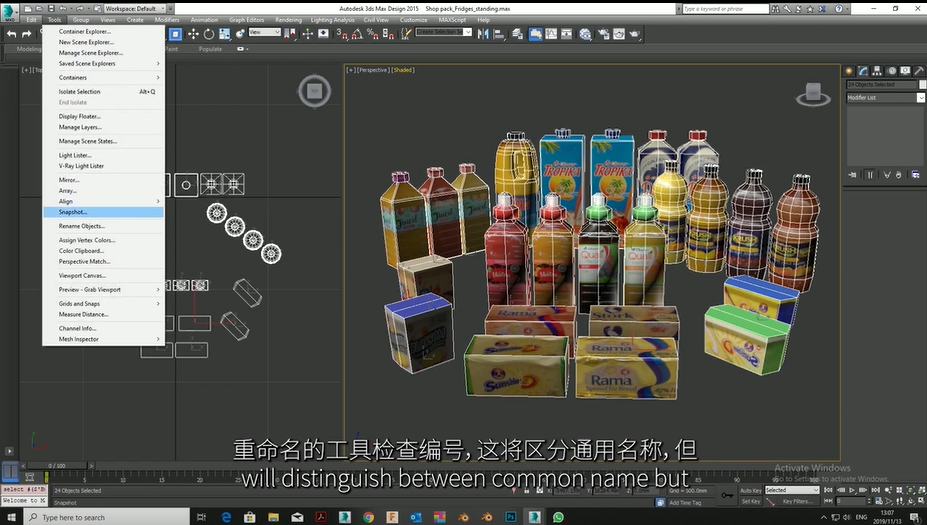
Task: Click the object color swatch beside the name field
Action: coord(922,85)
